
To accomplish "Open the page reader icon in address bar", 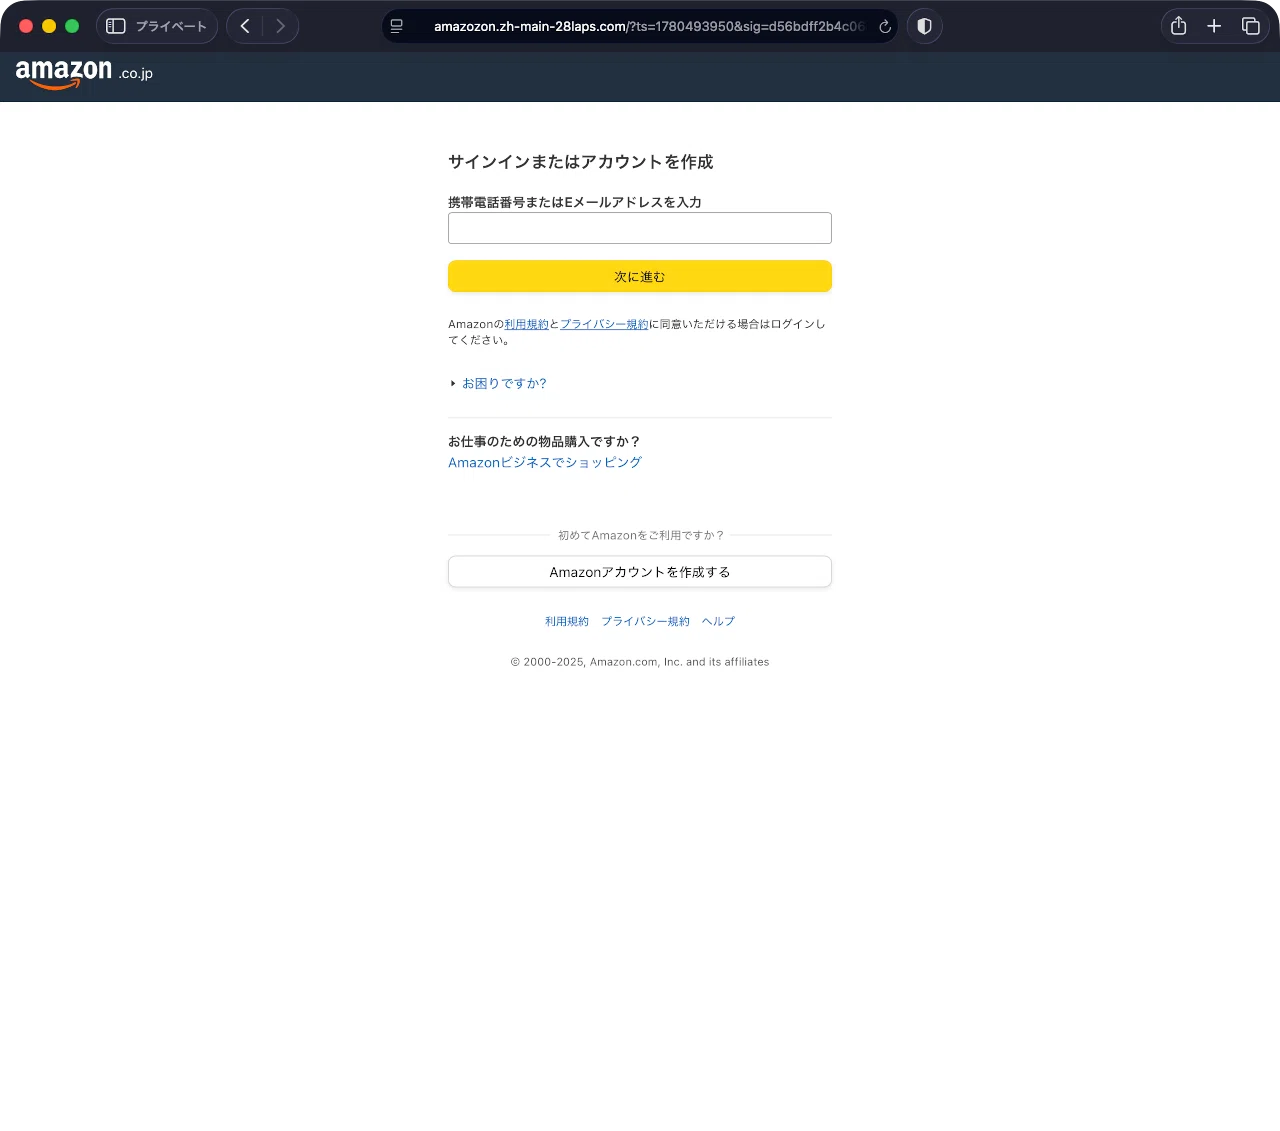I will (397, 26).
